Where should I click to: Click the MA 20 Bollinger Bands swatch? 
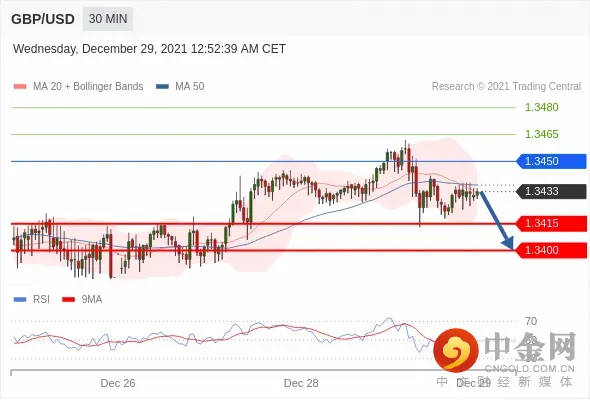click(20, 87)
